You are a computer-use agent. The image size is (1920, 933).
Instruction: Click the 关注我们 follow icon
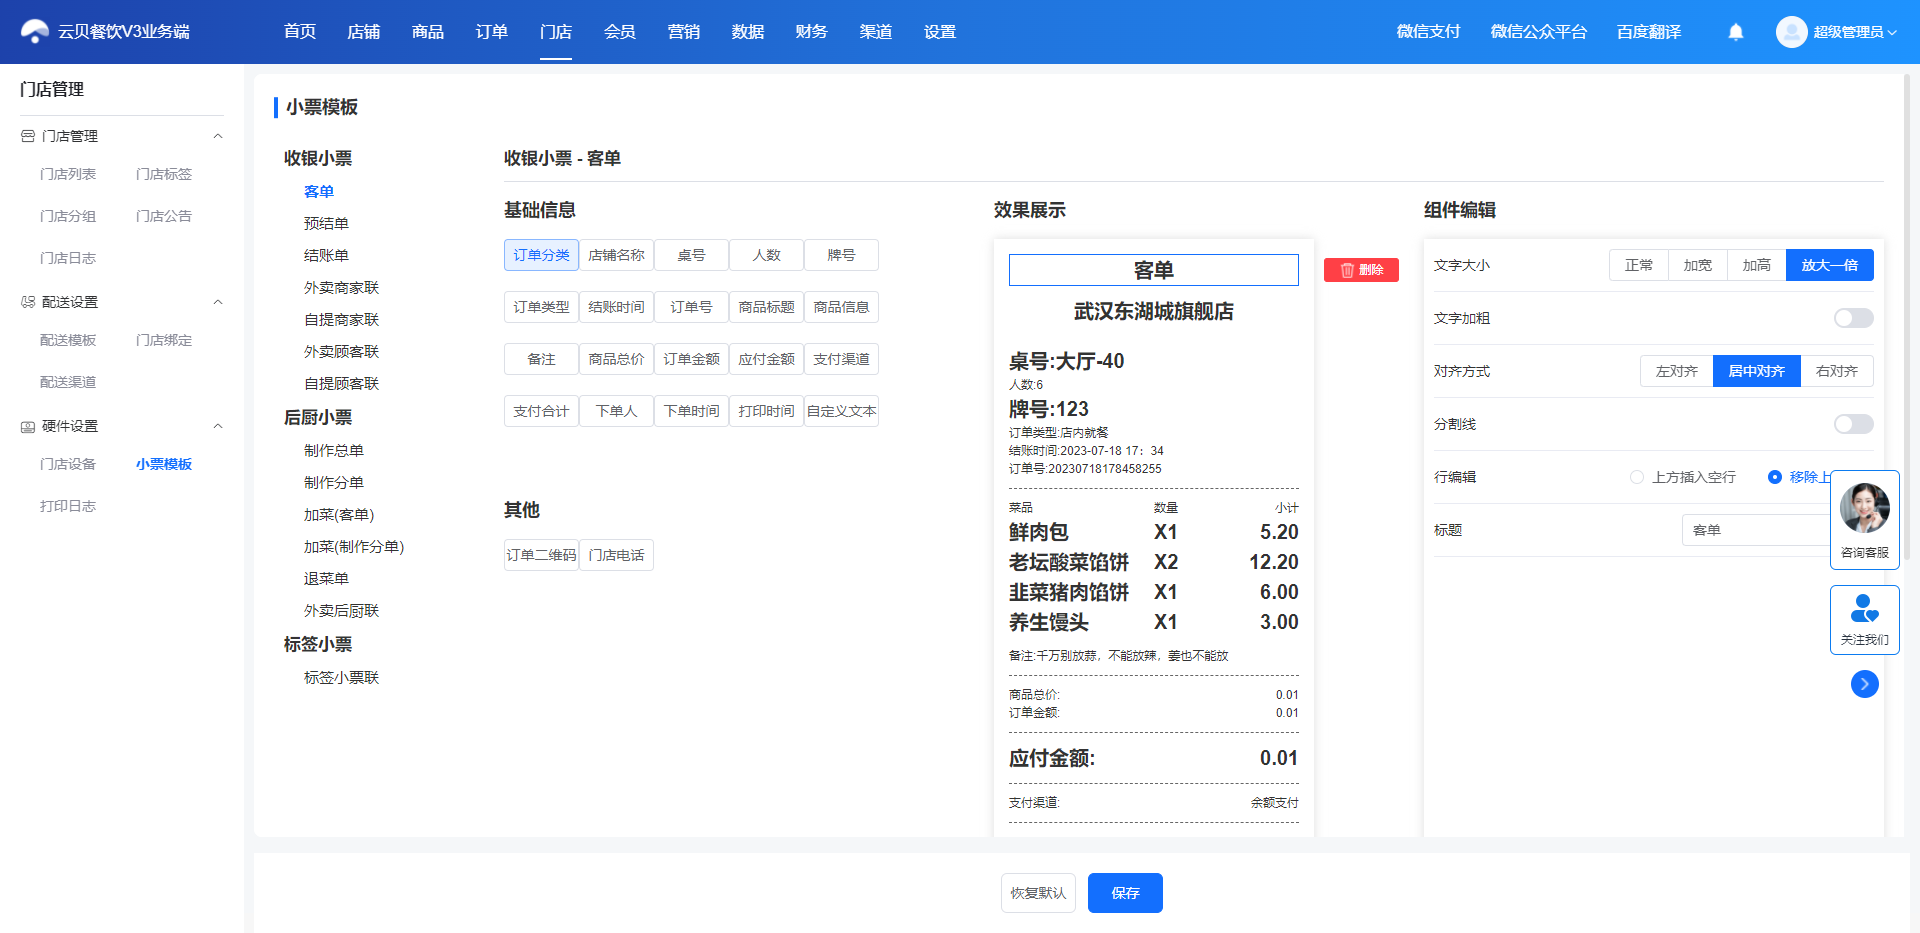(1865, 609)
